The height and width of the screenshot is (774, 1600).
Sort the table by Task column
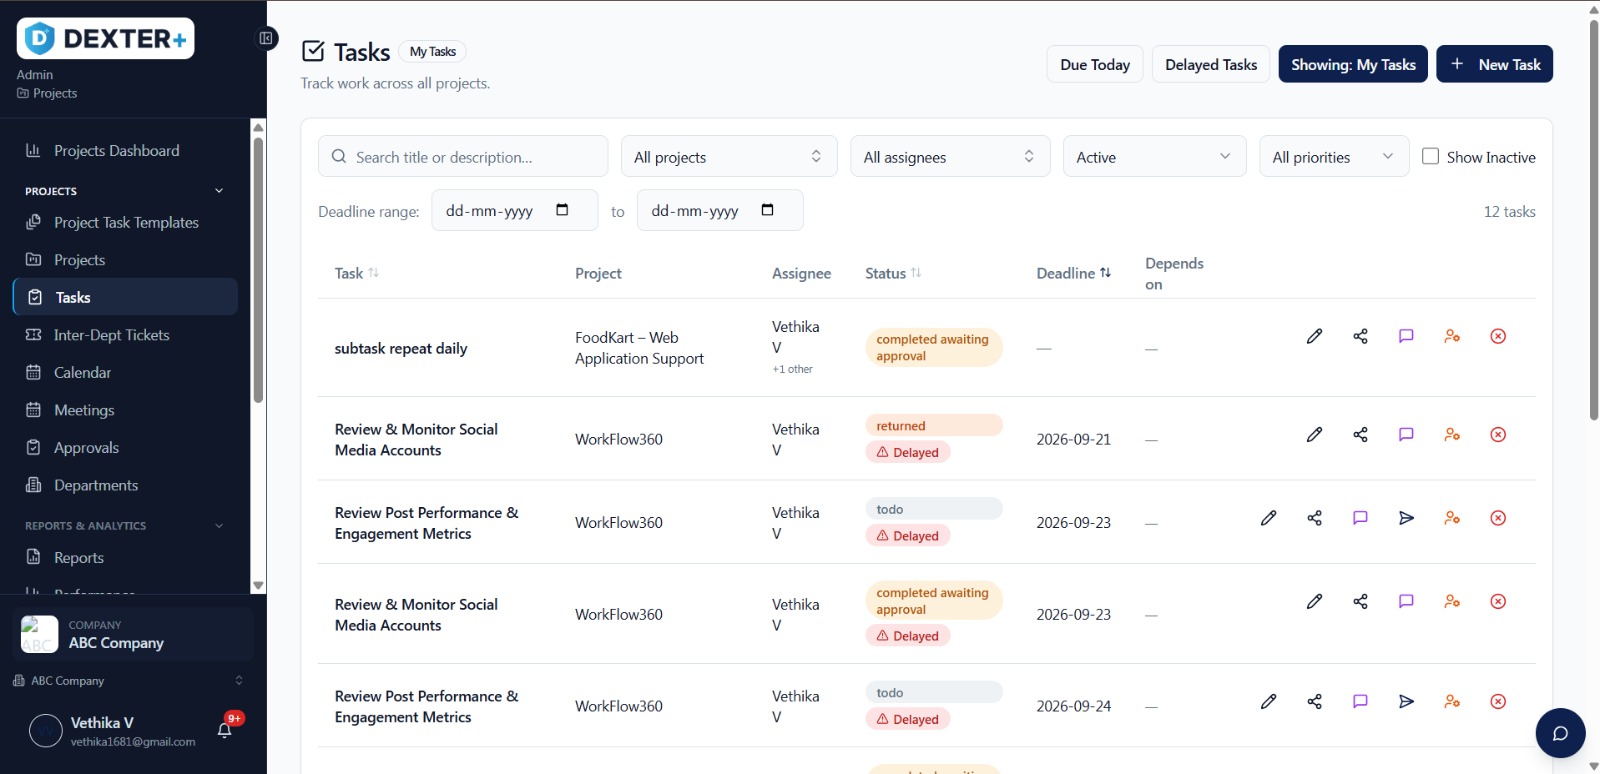point(356,273)
